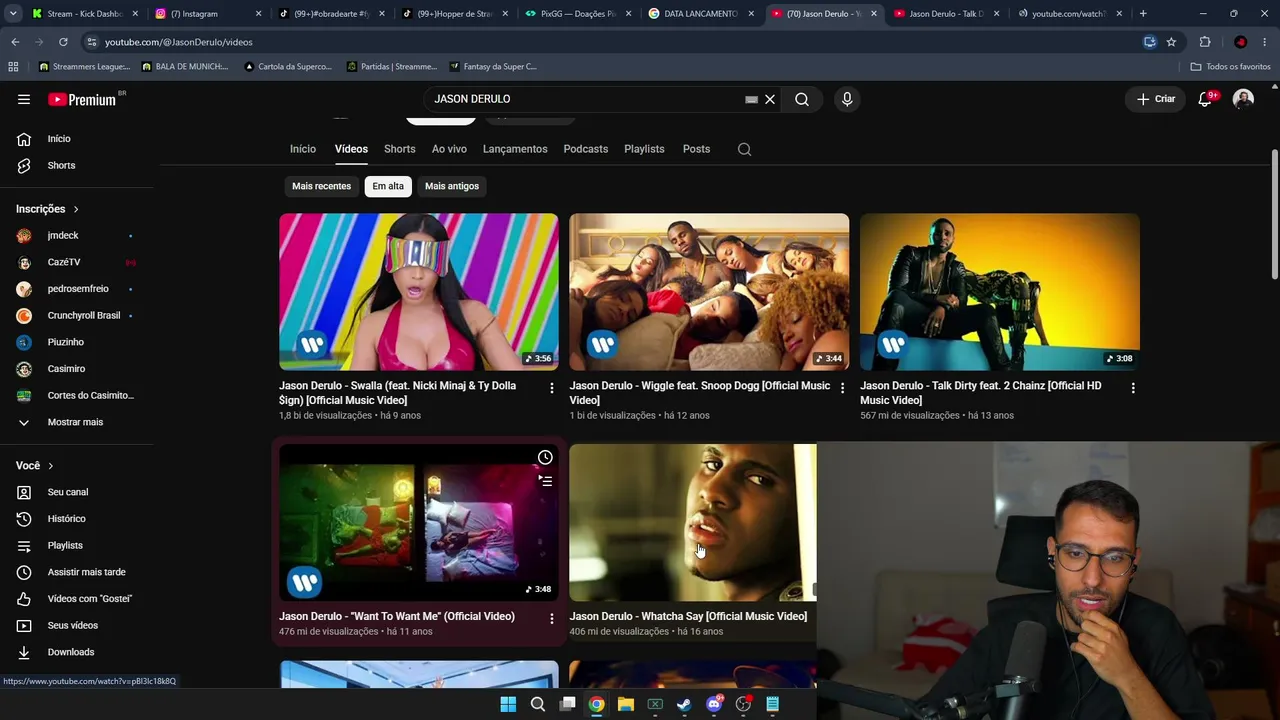The image size is (1280, 720).
Task: Start voice search with the microphone
Action: click(x=847, y=99)
